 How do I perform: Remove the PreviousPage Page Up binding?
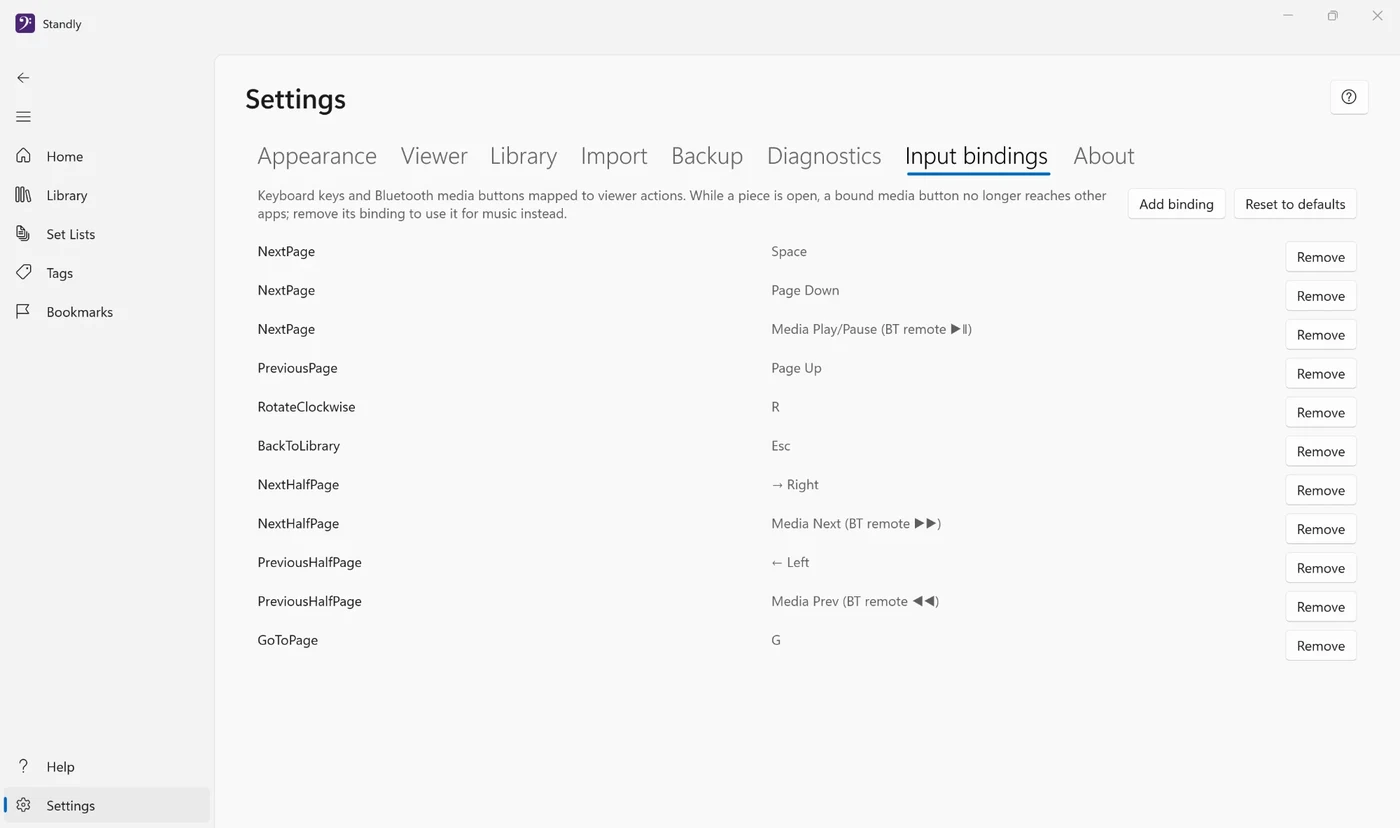pos(1321,374)
